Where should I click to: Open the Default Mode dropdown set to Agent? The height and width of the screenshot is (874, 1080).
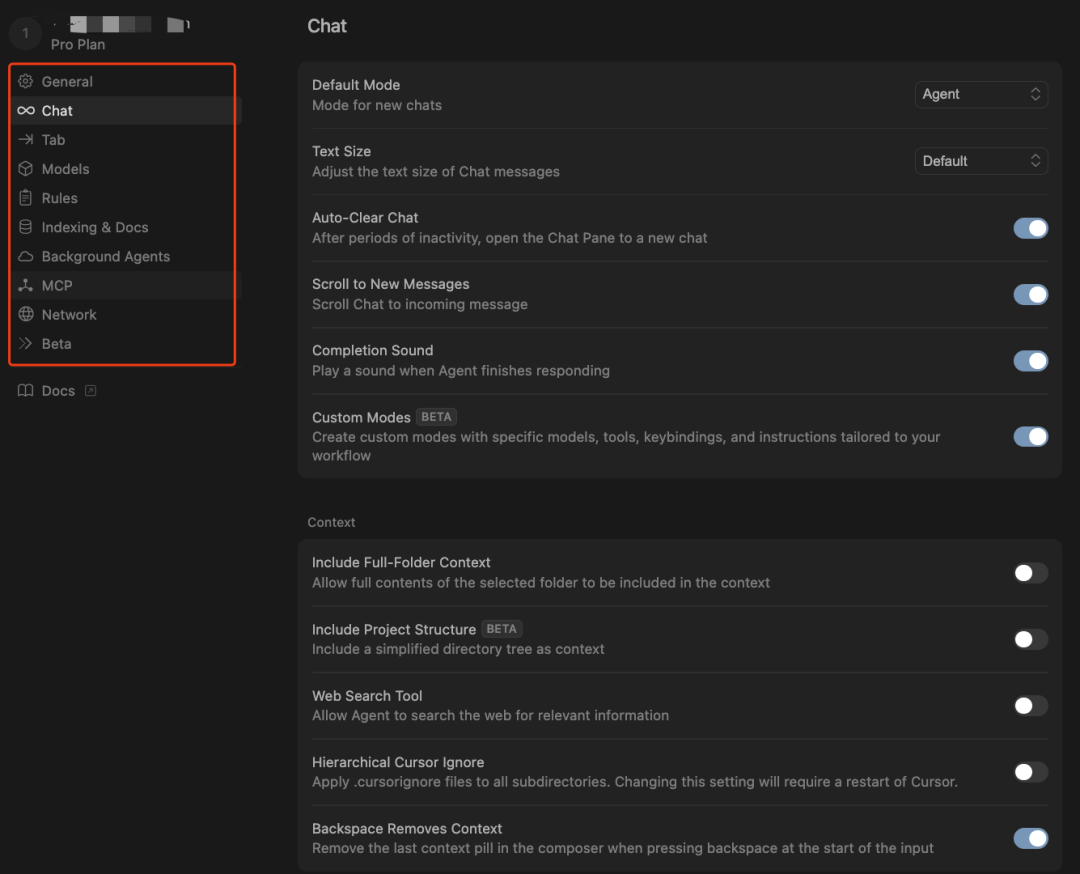pos(980,94)
